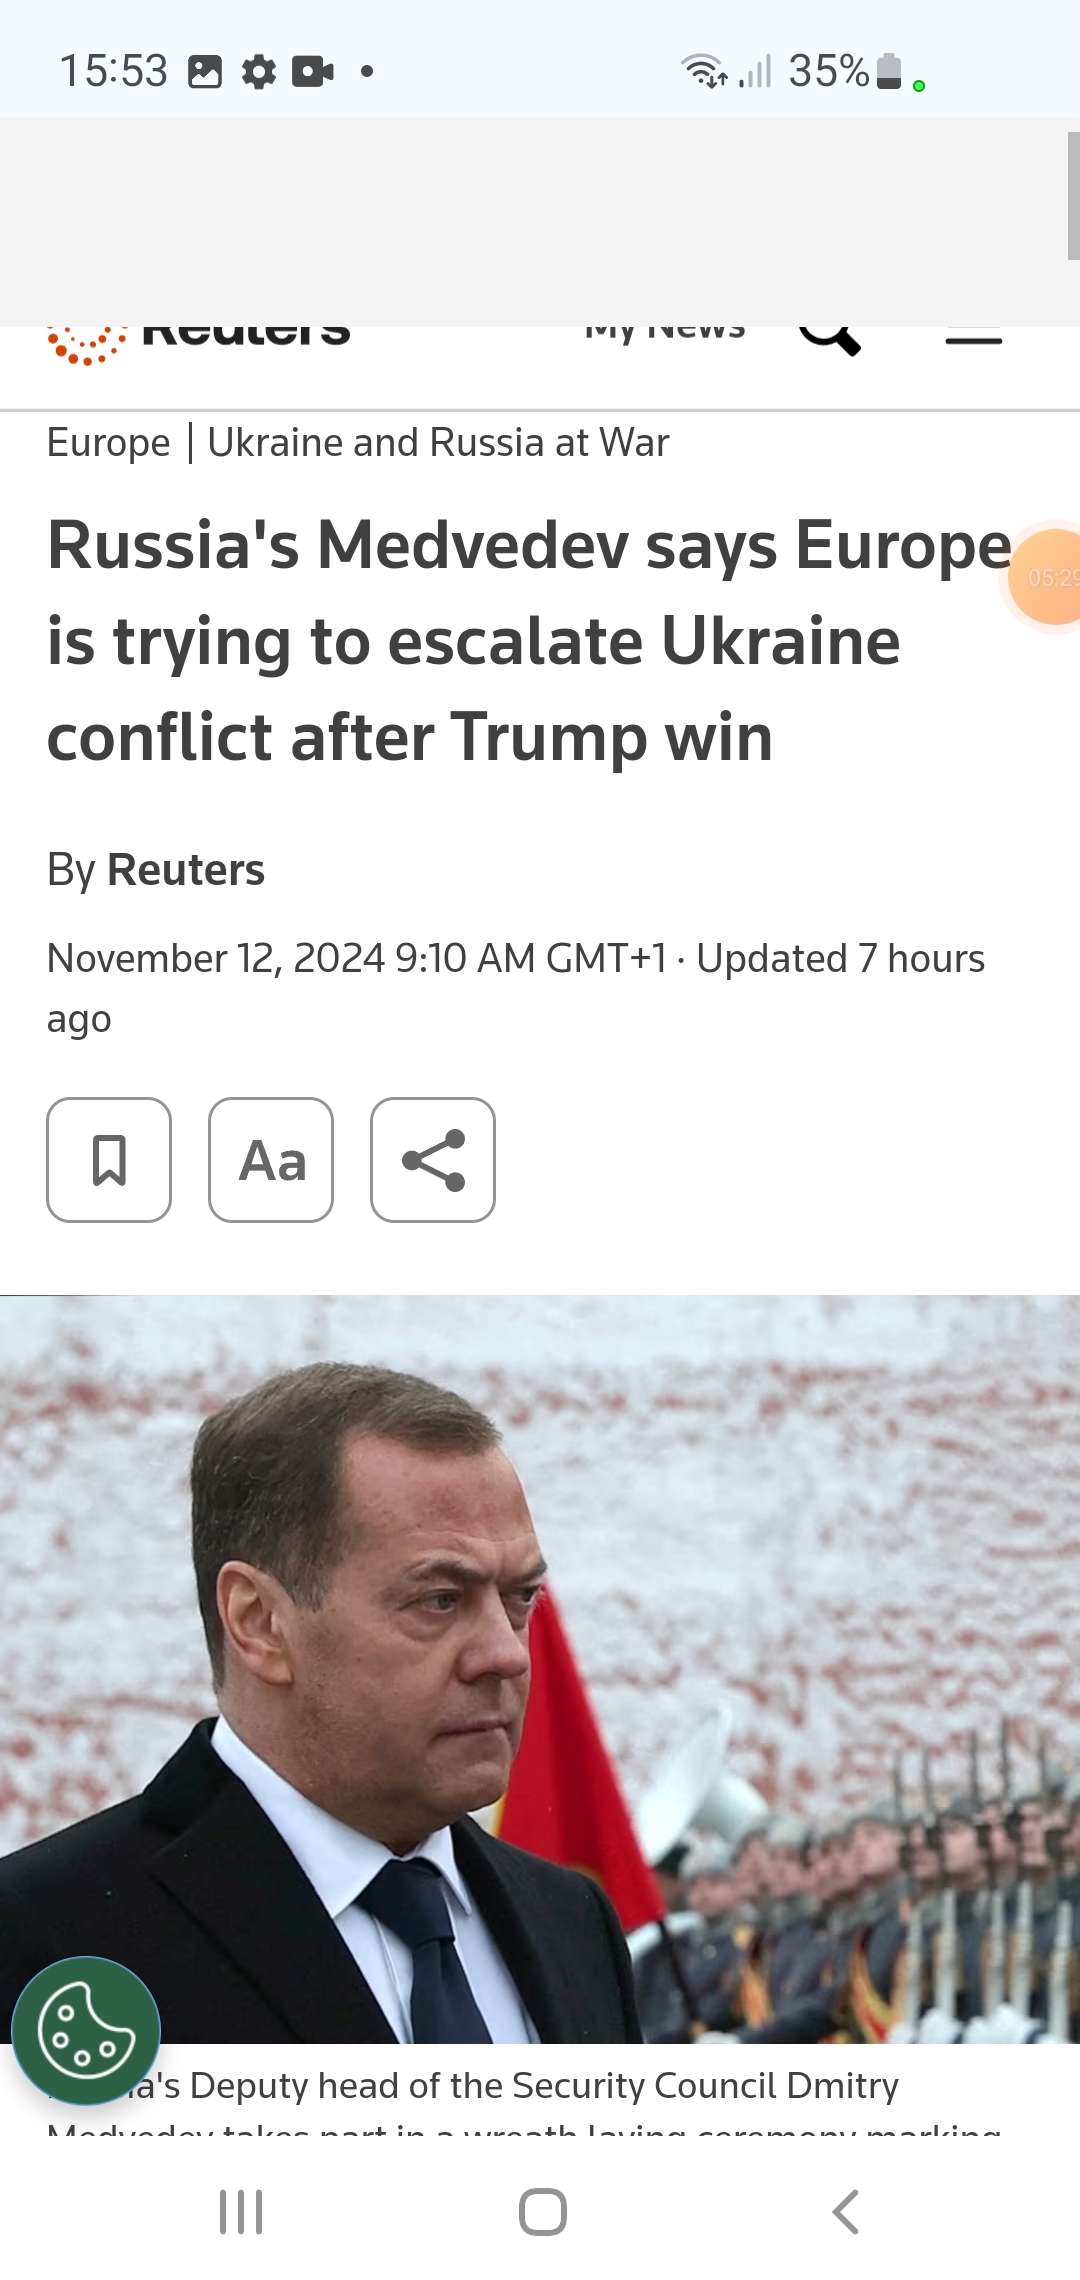Tap the Medvedev article photo
This screenshot has width=1080, height=2280.
[x=540, y=1669]
